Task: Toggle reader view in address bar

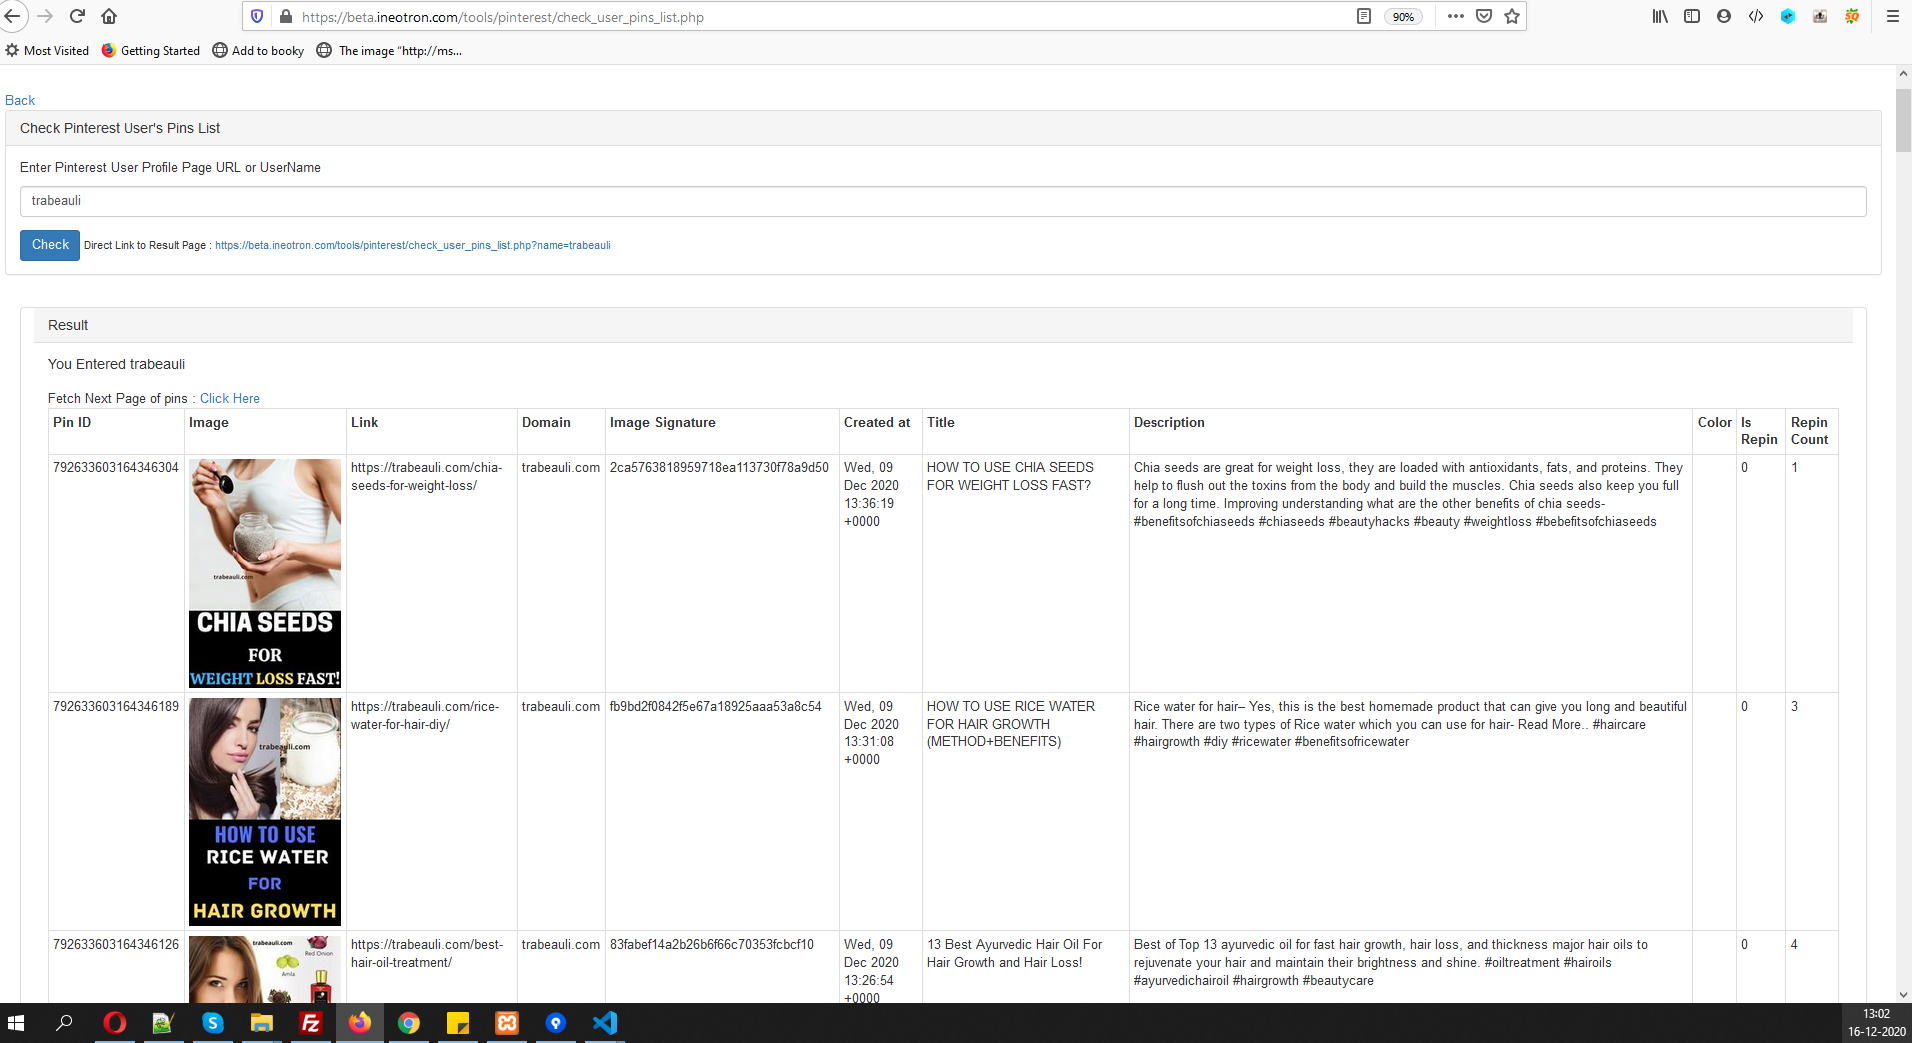Action: tap(1363, 16)
